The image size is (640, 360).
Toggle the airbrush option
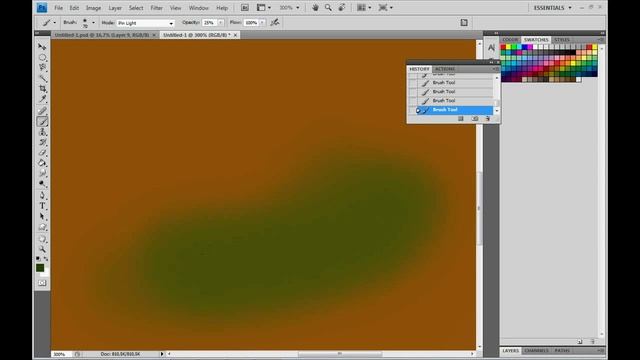[275, 22]
